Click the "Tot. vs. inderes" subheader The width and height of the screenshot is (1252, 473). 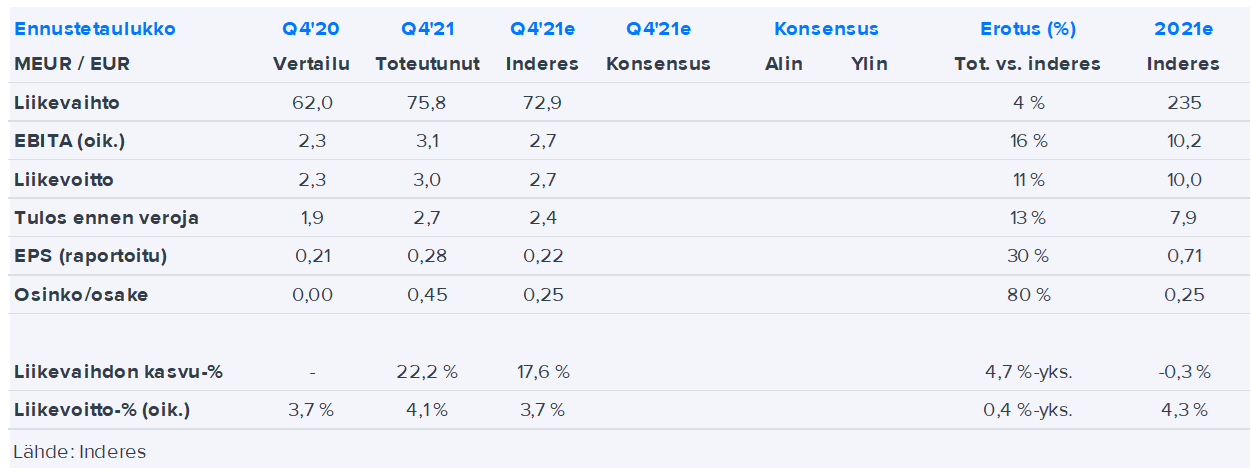1027,64
